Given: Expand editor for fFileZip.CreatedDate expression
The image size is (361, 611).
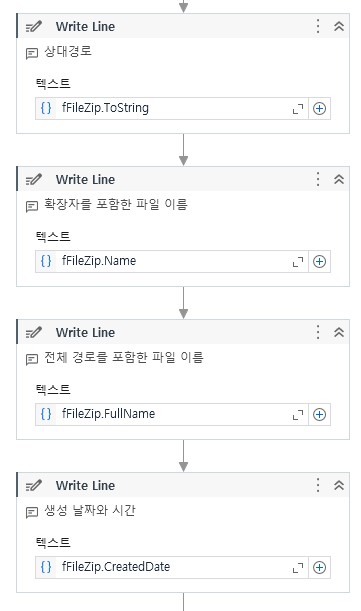Looking at the screenshot, I should pyautogui.click(x=298, y=568).
